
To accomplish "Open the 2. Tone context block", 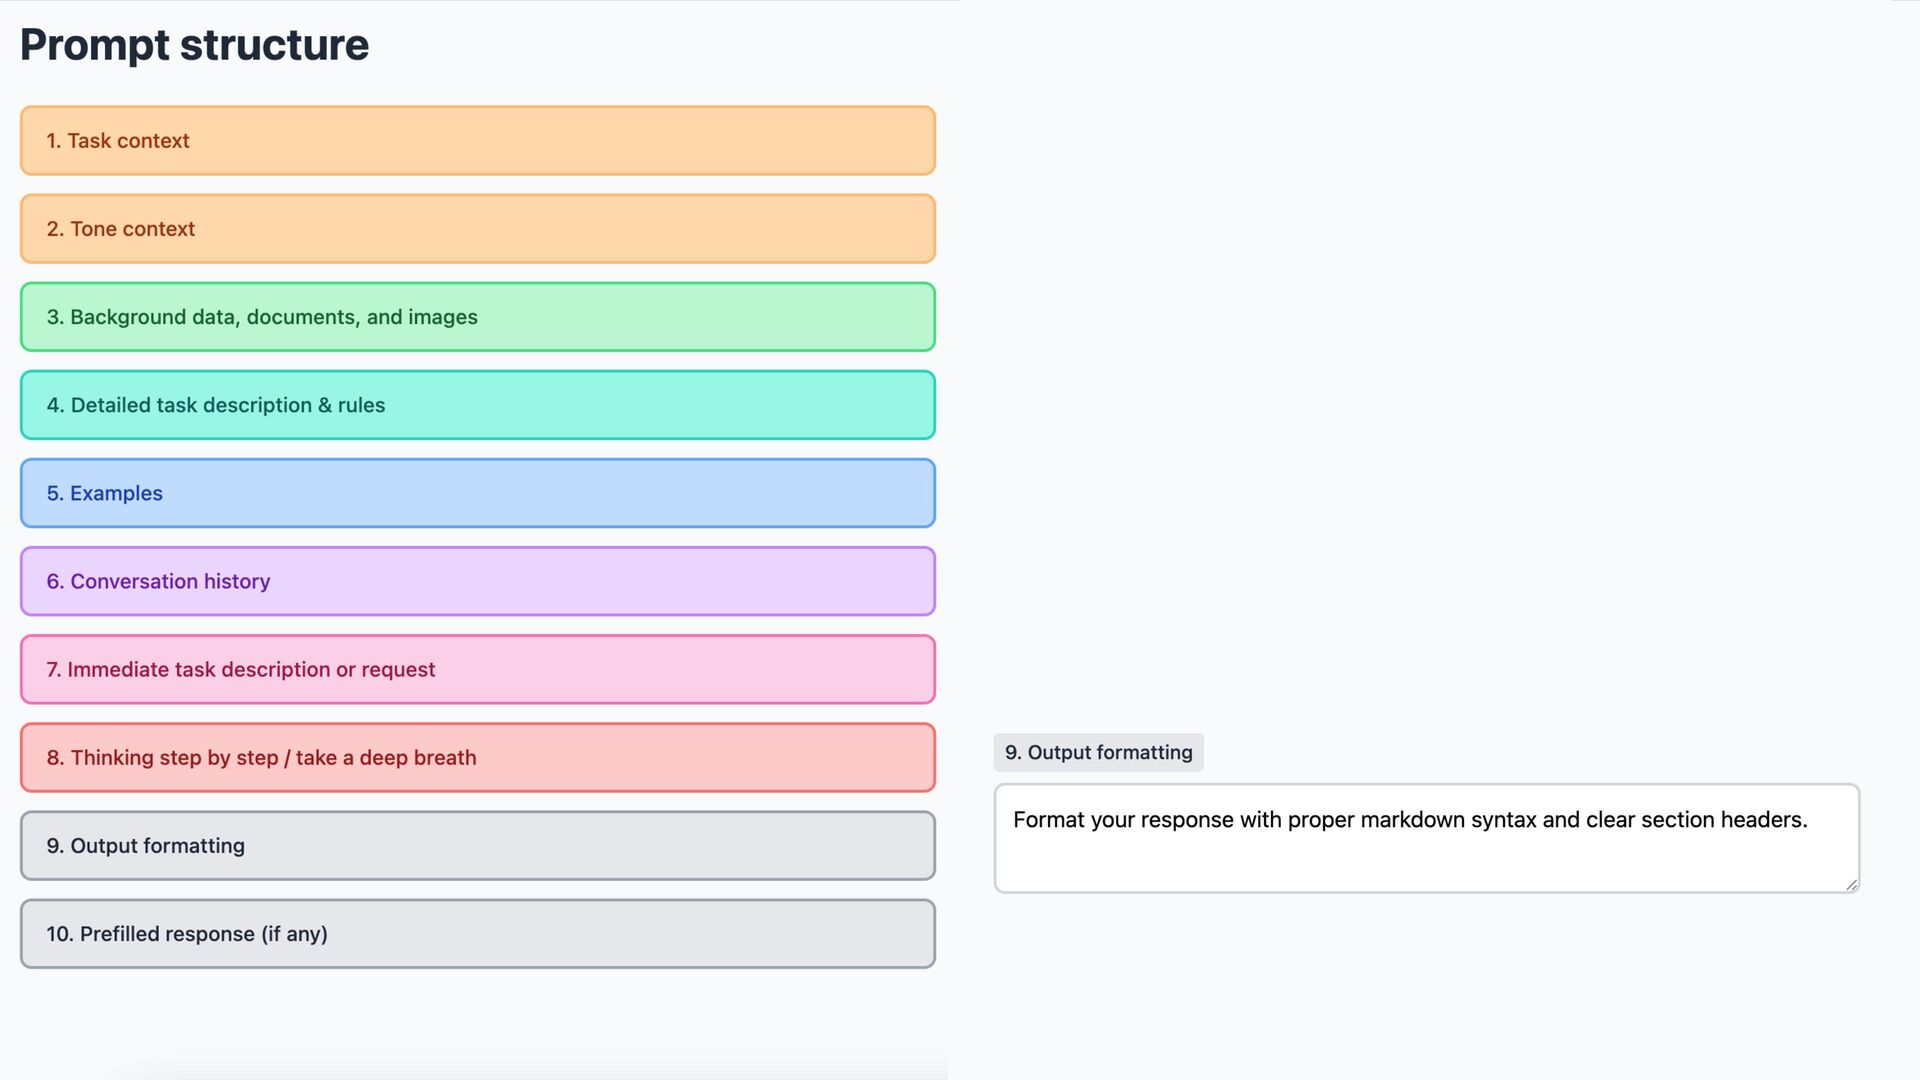I will (478, 229).
